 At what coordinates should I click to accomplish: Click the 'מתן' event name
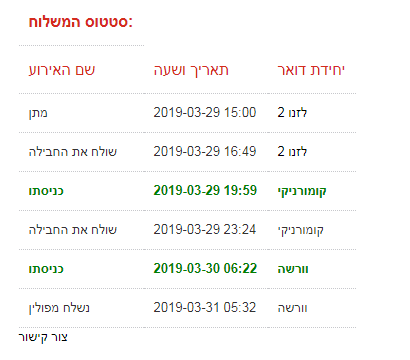click(38, 113)
